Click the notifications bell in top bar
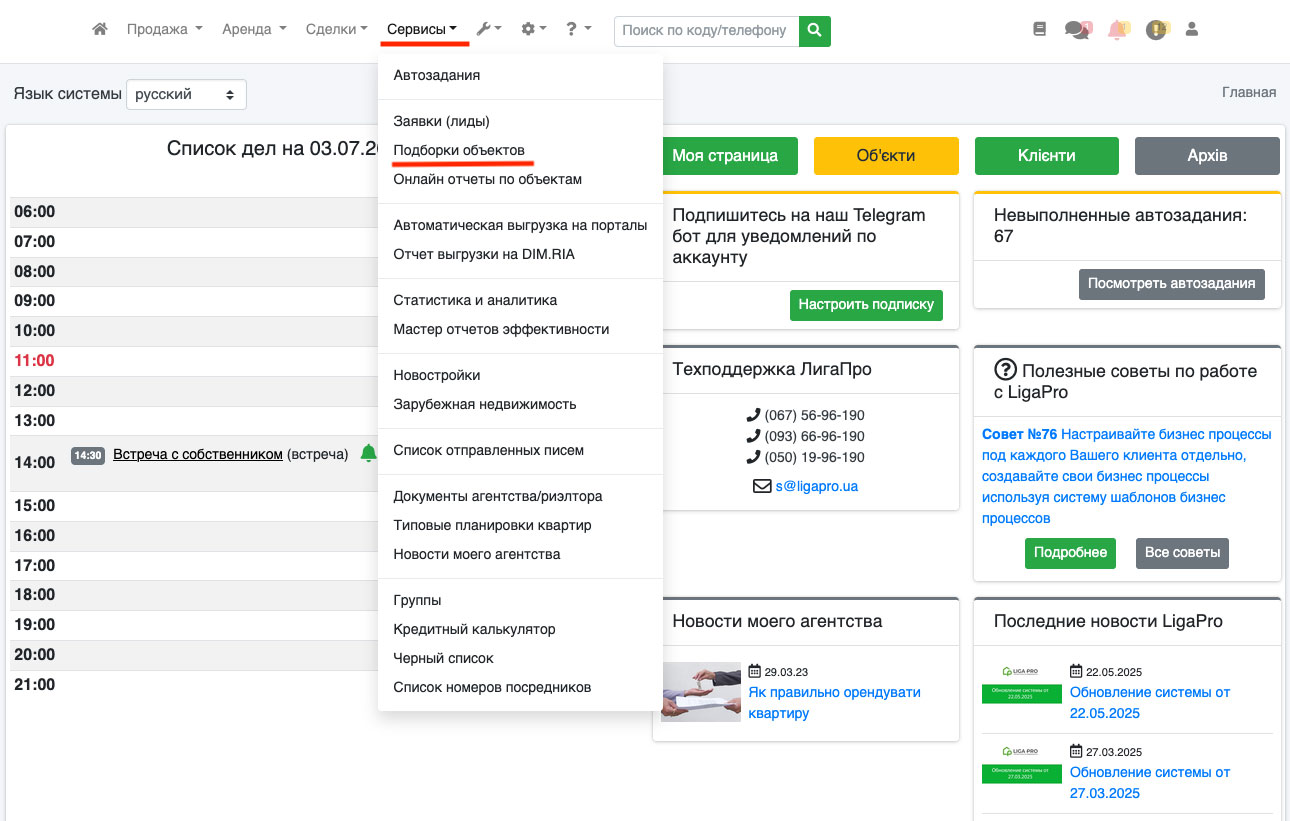 coord(1117,30)
